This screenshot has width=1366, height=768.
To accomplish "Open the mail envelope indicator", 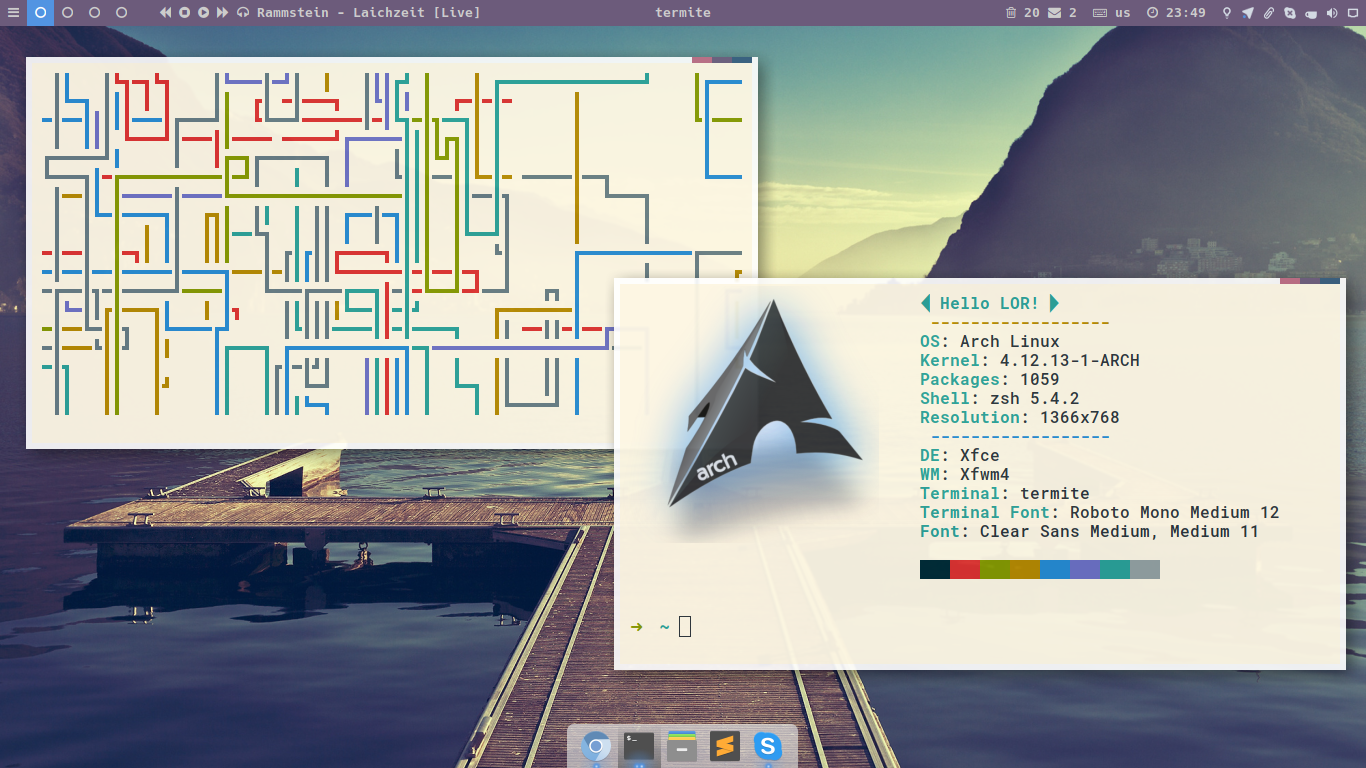I will click(x=1055, y=13).
